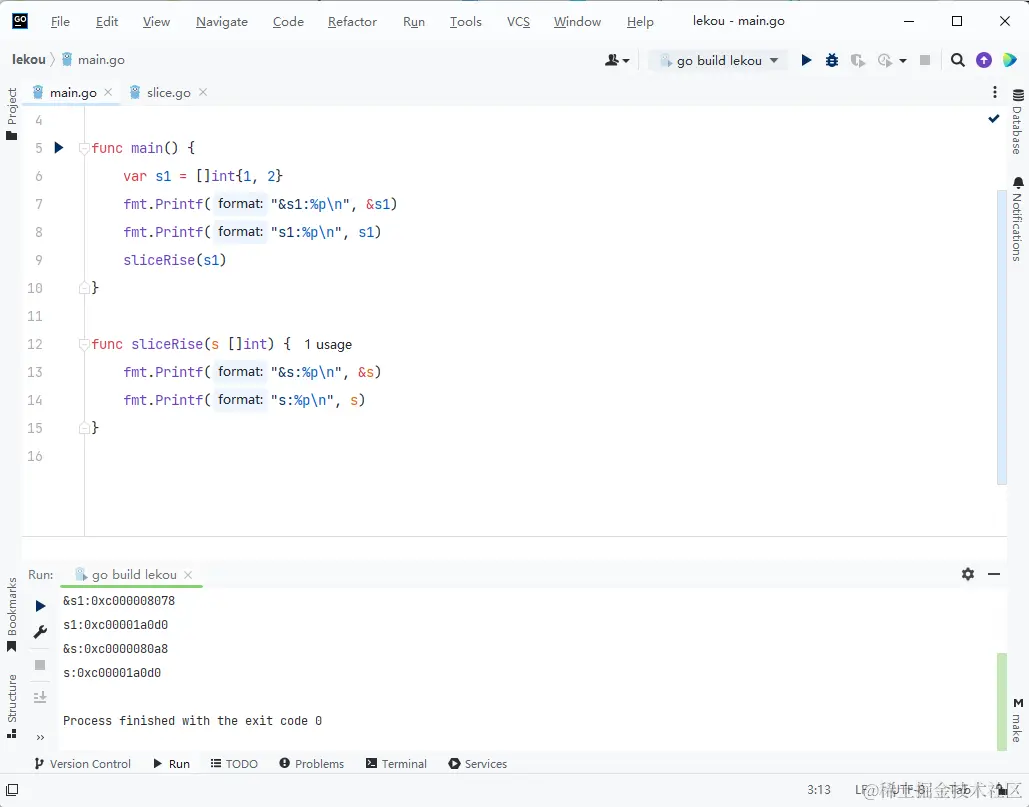
Task: Open the Structure tool window
Action: [12, 706]
